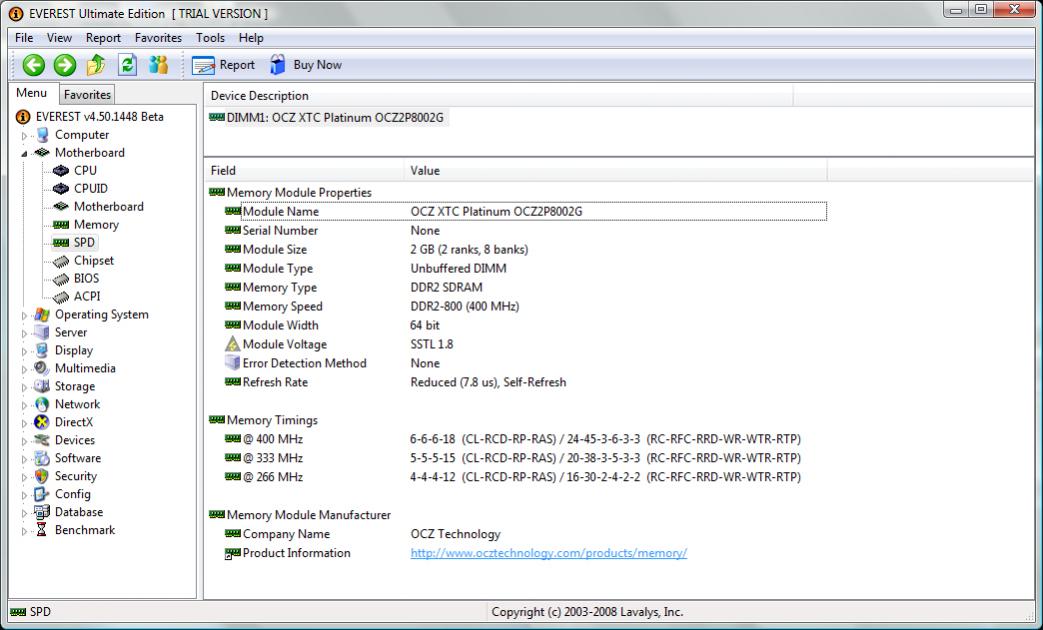1043x630 pixels.
Task: Open the Favorites menu in the menu bar
Action: 158,38
